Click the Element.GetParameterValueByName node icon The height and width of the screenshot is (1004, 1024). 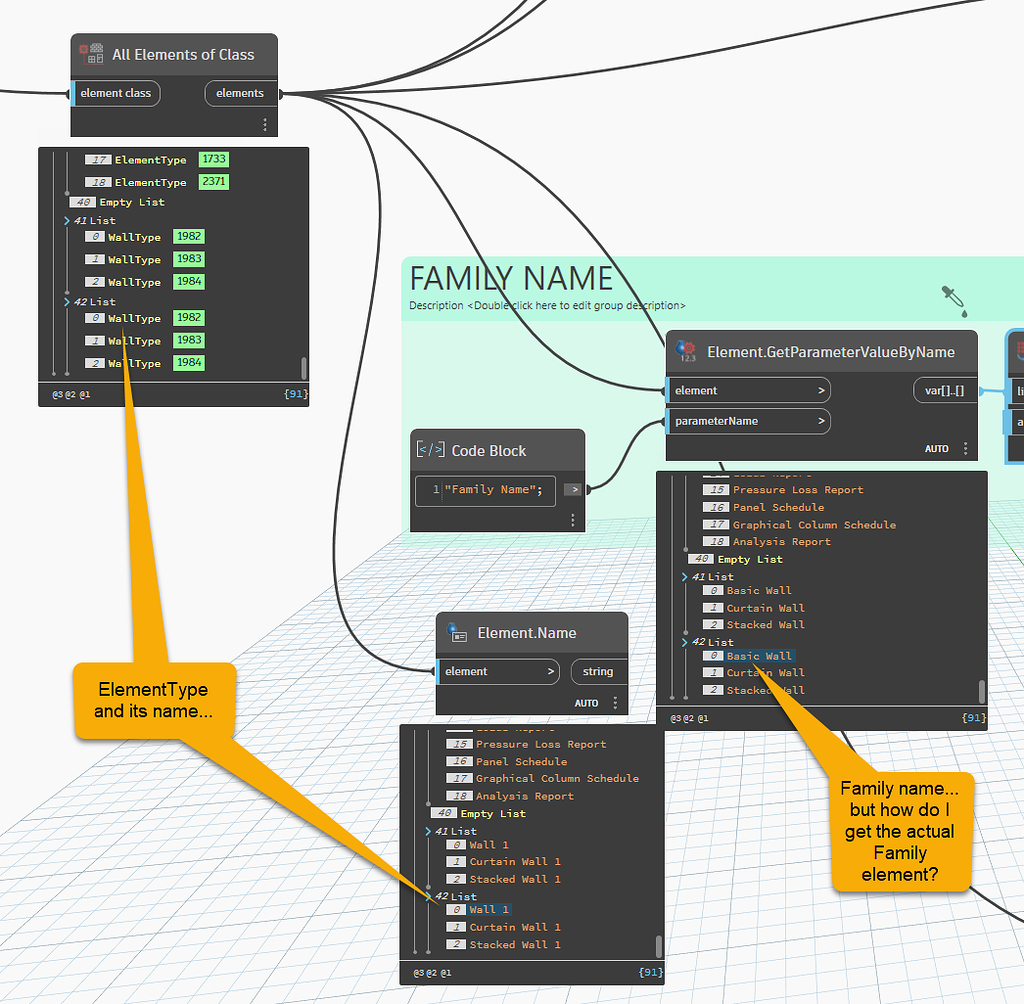pos(686,351)
